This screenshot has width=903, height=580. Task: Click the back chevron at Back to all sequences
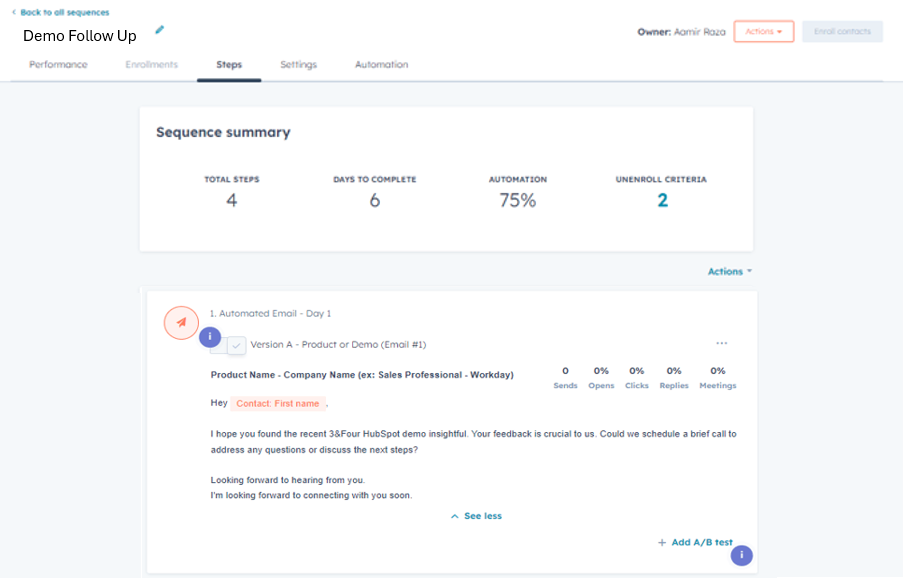pyautogui.click(x=14, y=12)
